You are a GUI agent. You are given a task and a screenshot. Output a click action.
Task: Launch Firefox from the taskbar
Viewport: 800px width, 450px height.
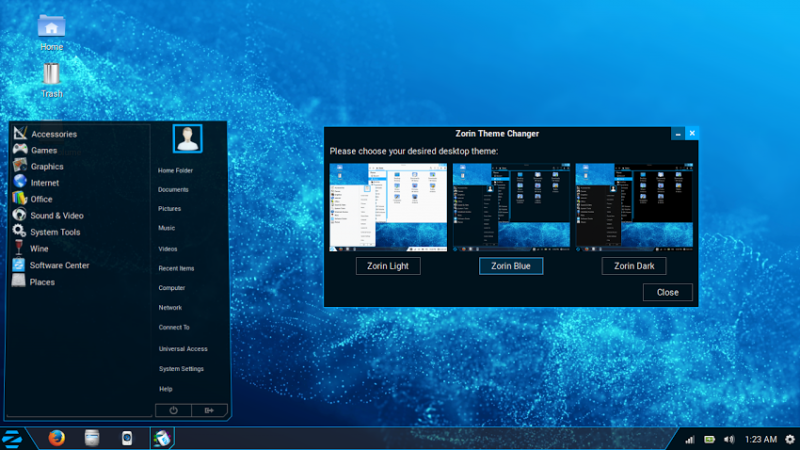[57, 438]
